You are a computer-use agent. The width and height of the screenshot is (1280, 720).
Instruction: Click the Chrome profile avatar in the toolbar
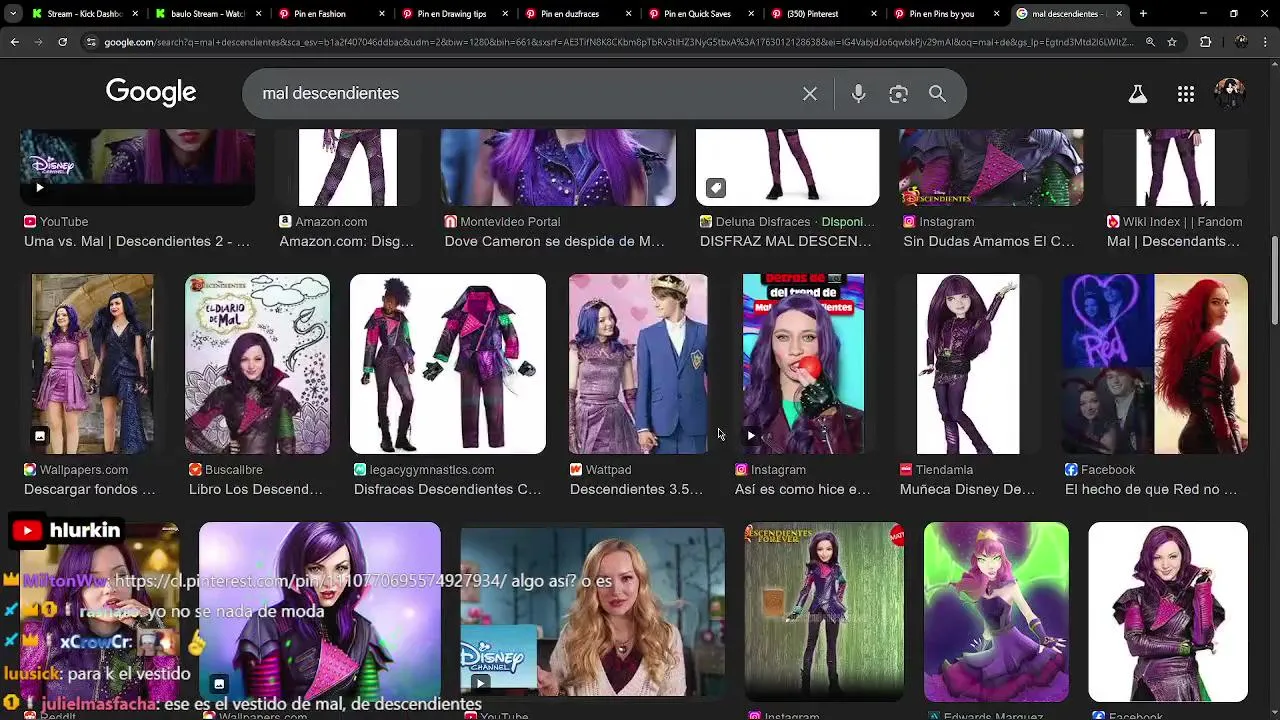tap(1241, 42)
